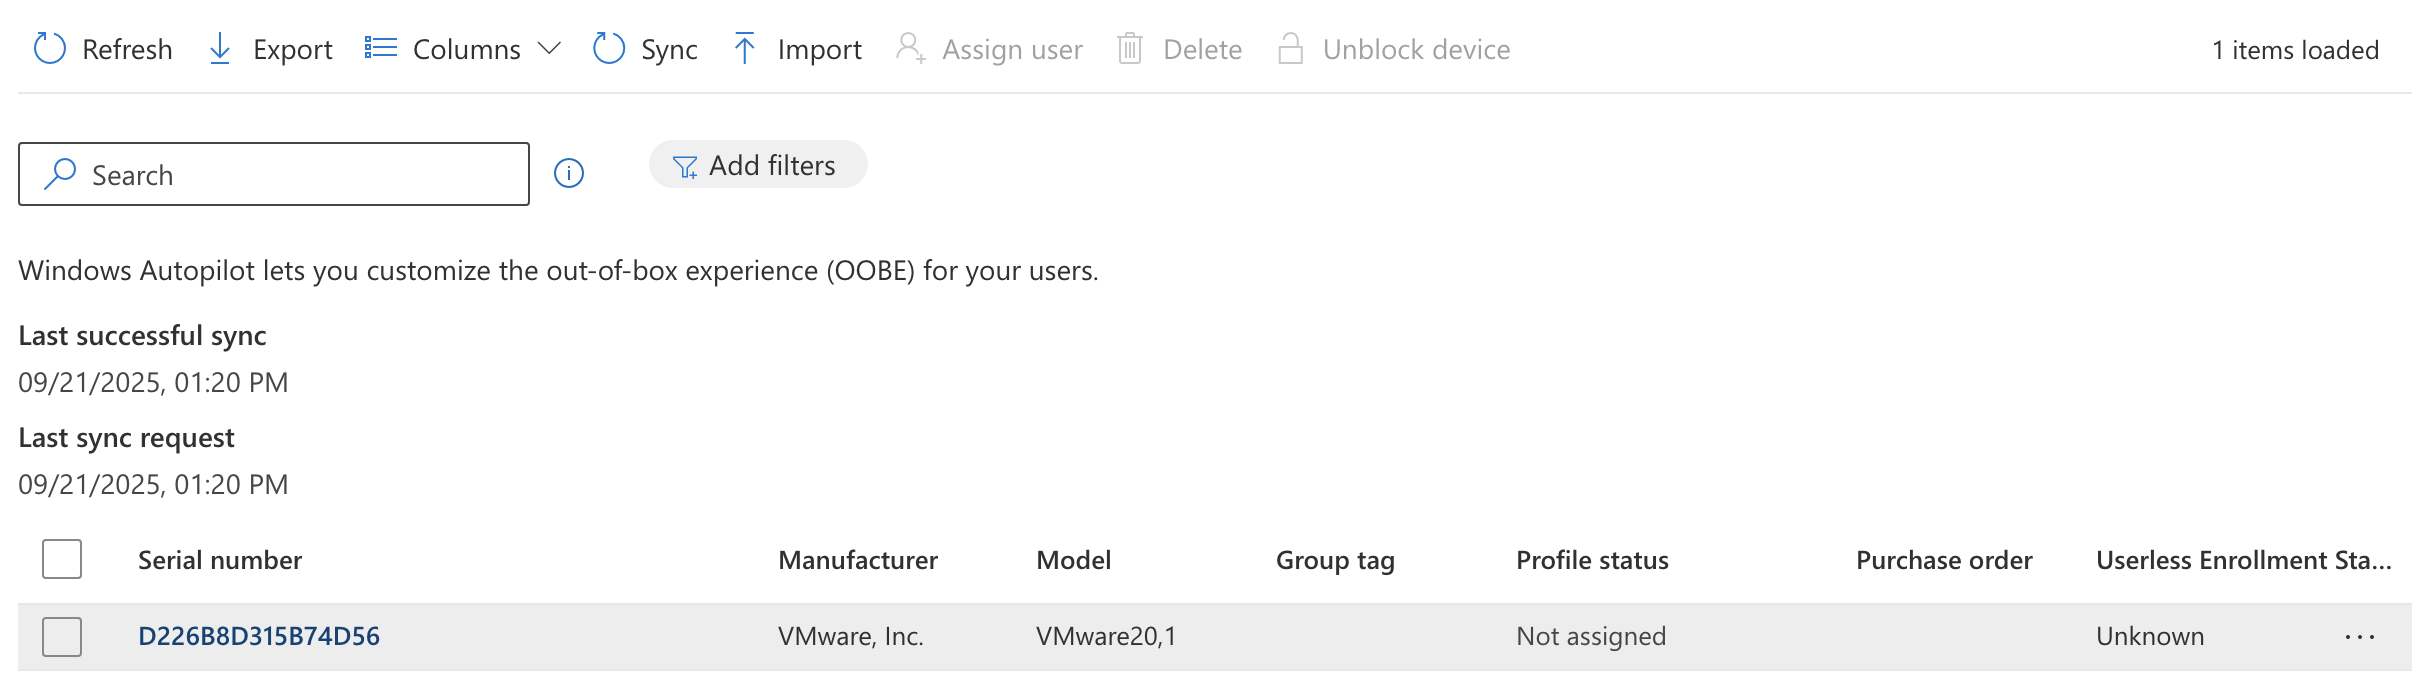Open the row context menu via ellipsis
Screen dimensions: 2432x692
(x=2361, y=636)
